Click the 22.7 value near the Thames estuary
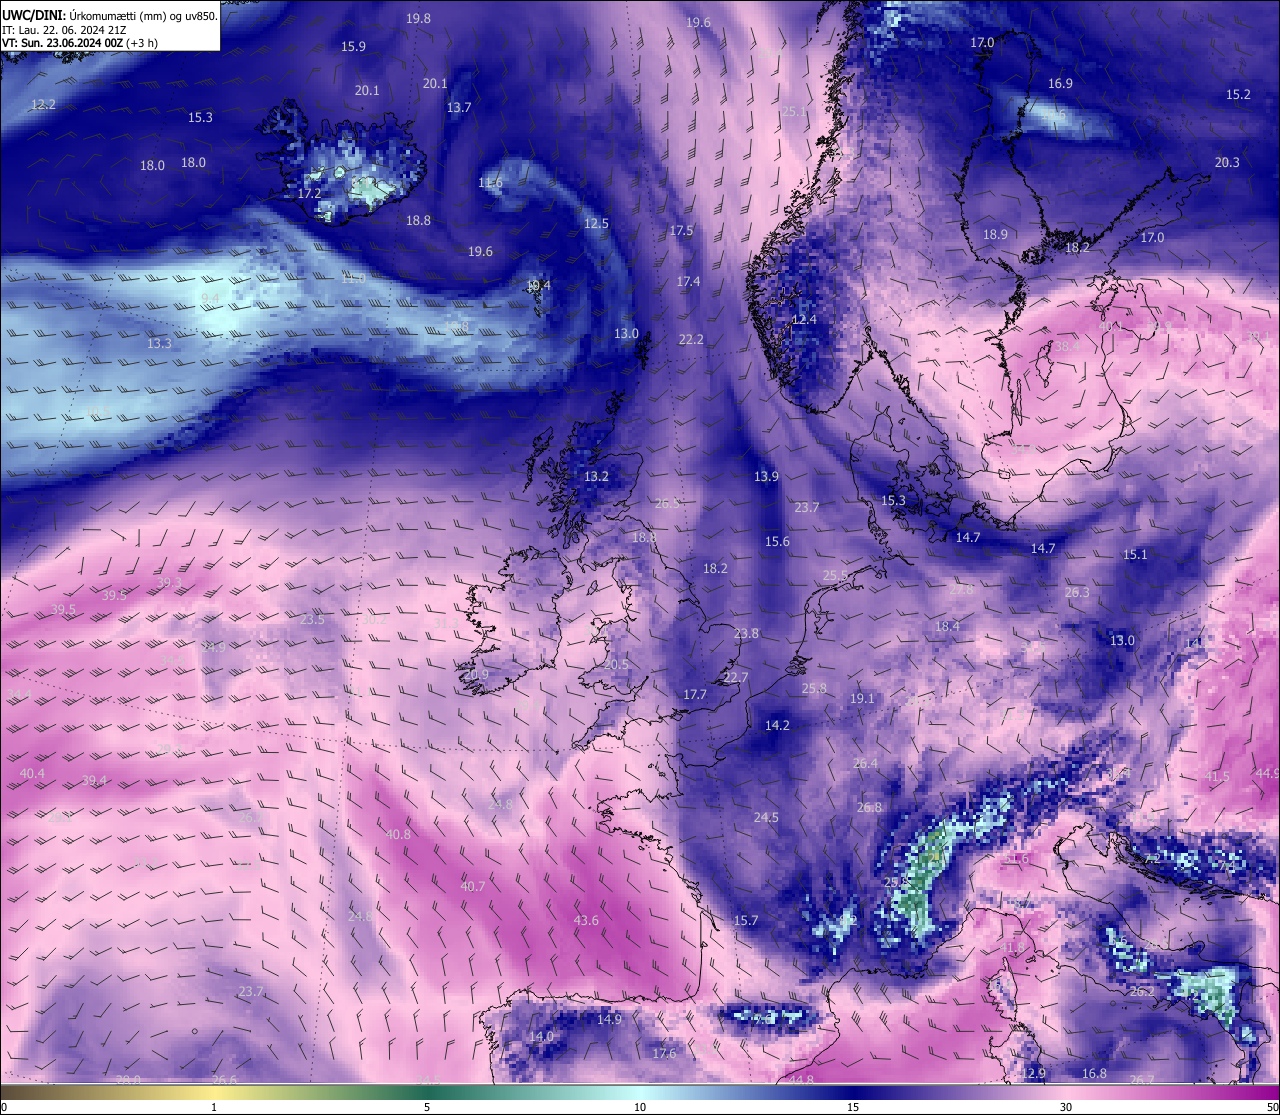 [x=735, y=678]
